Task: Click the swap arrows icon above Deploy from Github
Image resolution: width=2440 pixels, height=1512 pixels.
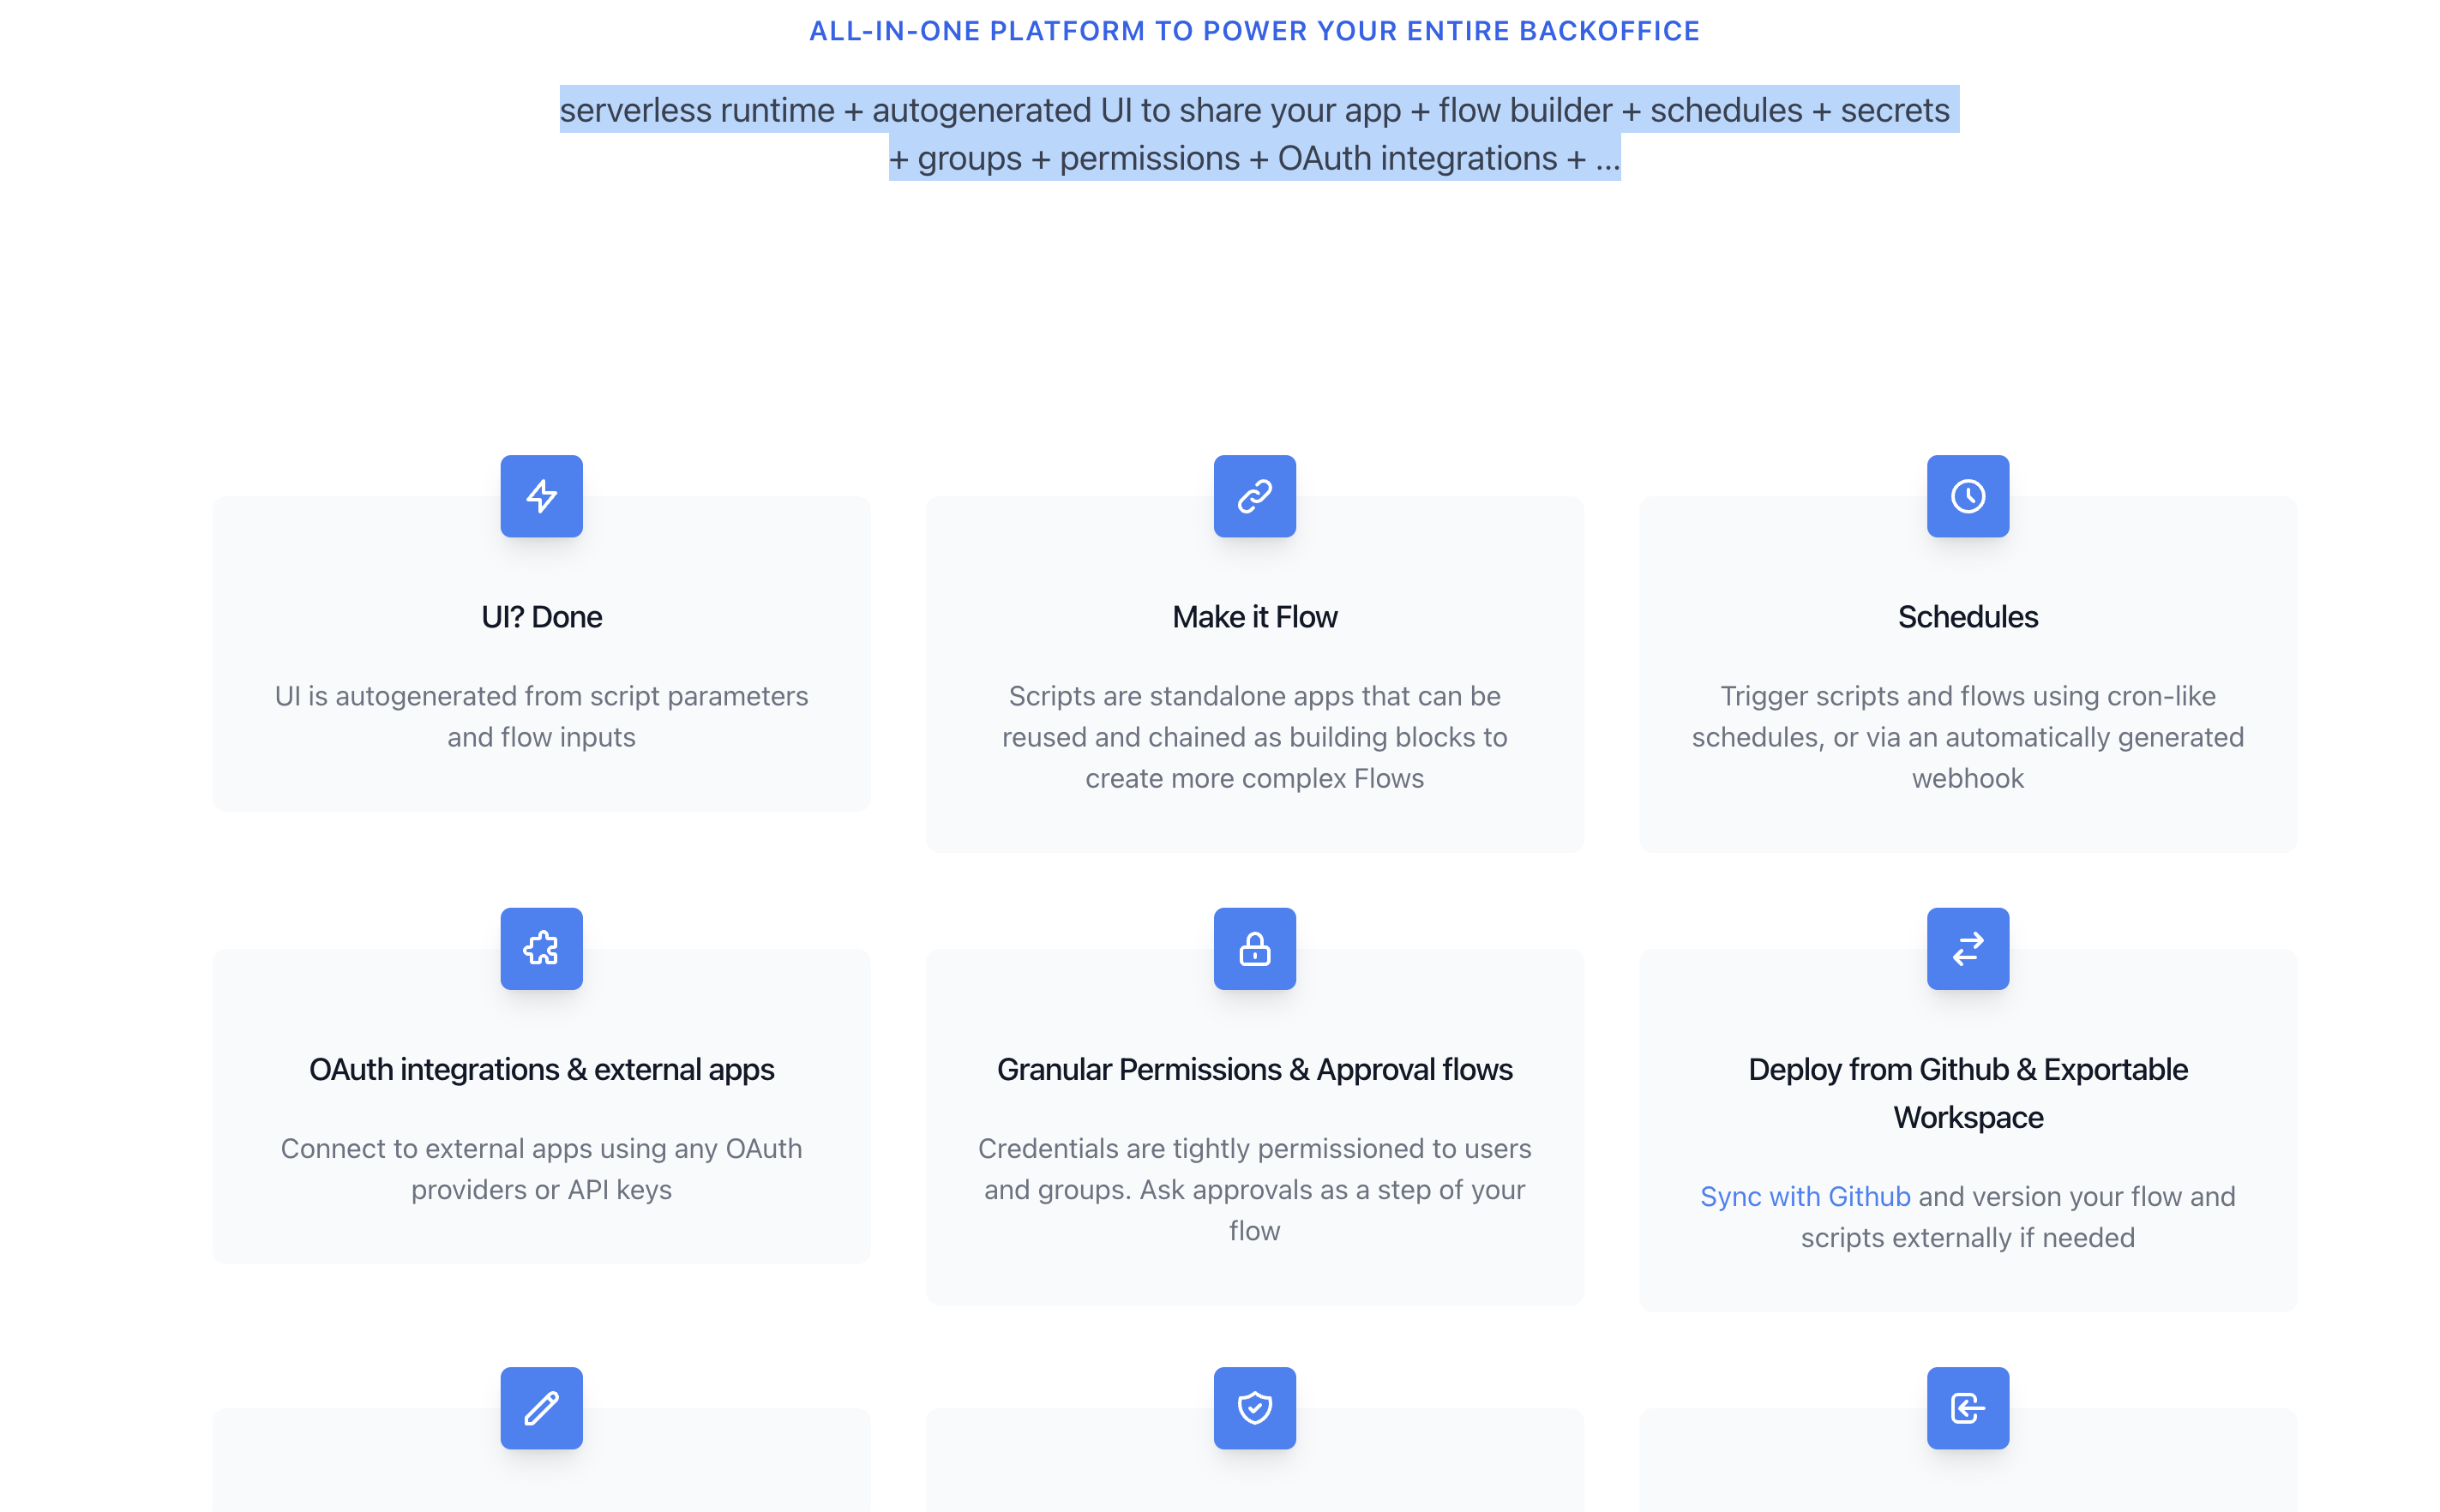Action: tap(1967, 948)
